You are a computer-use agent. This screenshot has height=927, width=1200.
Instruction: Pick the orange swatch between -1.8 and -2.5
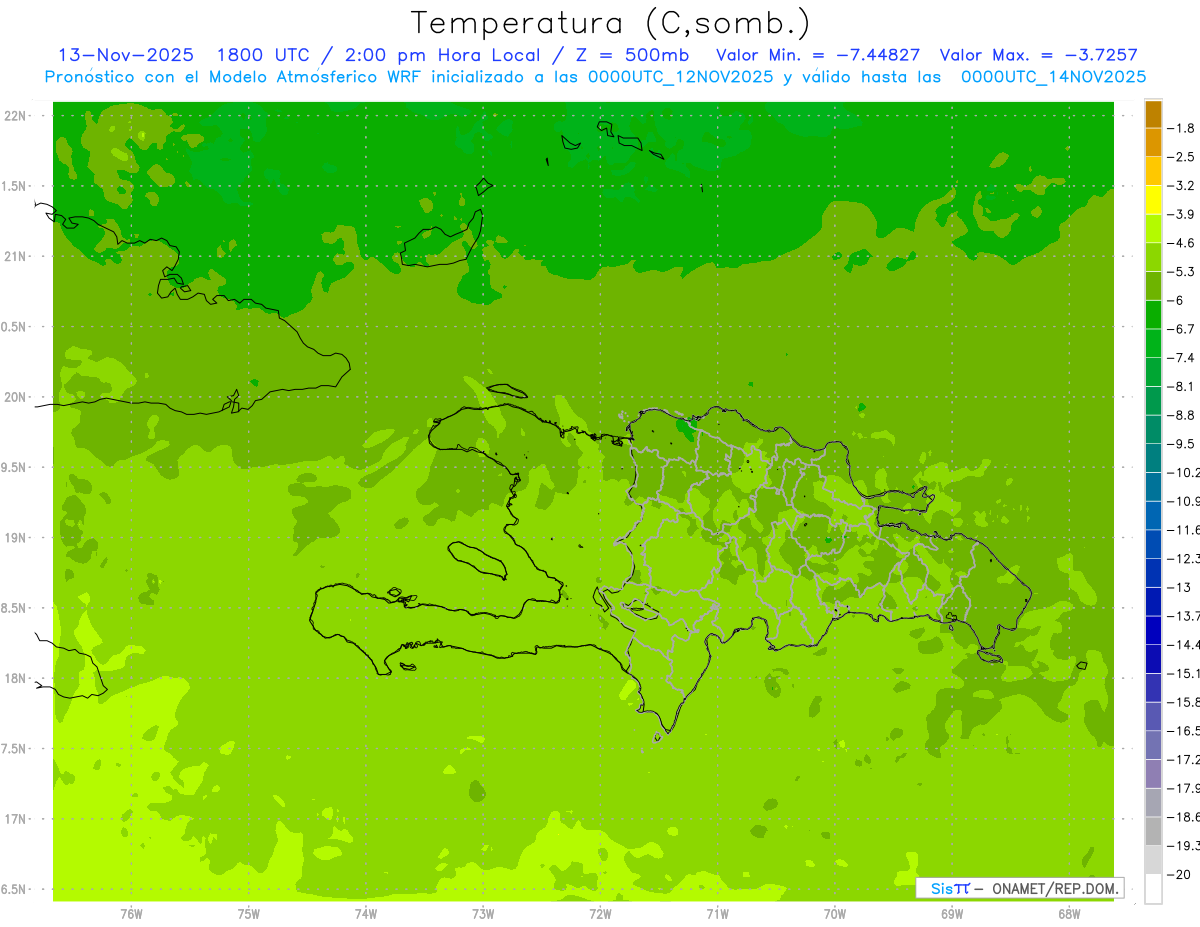pyautogui.click(x=1153, y=143)
